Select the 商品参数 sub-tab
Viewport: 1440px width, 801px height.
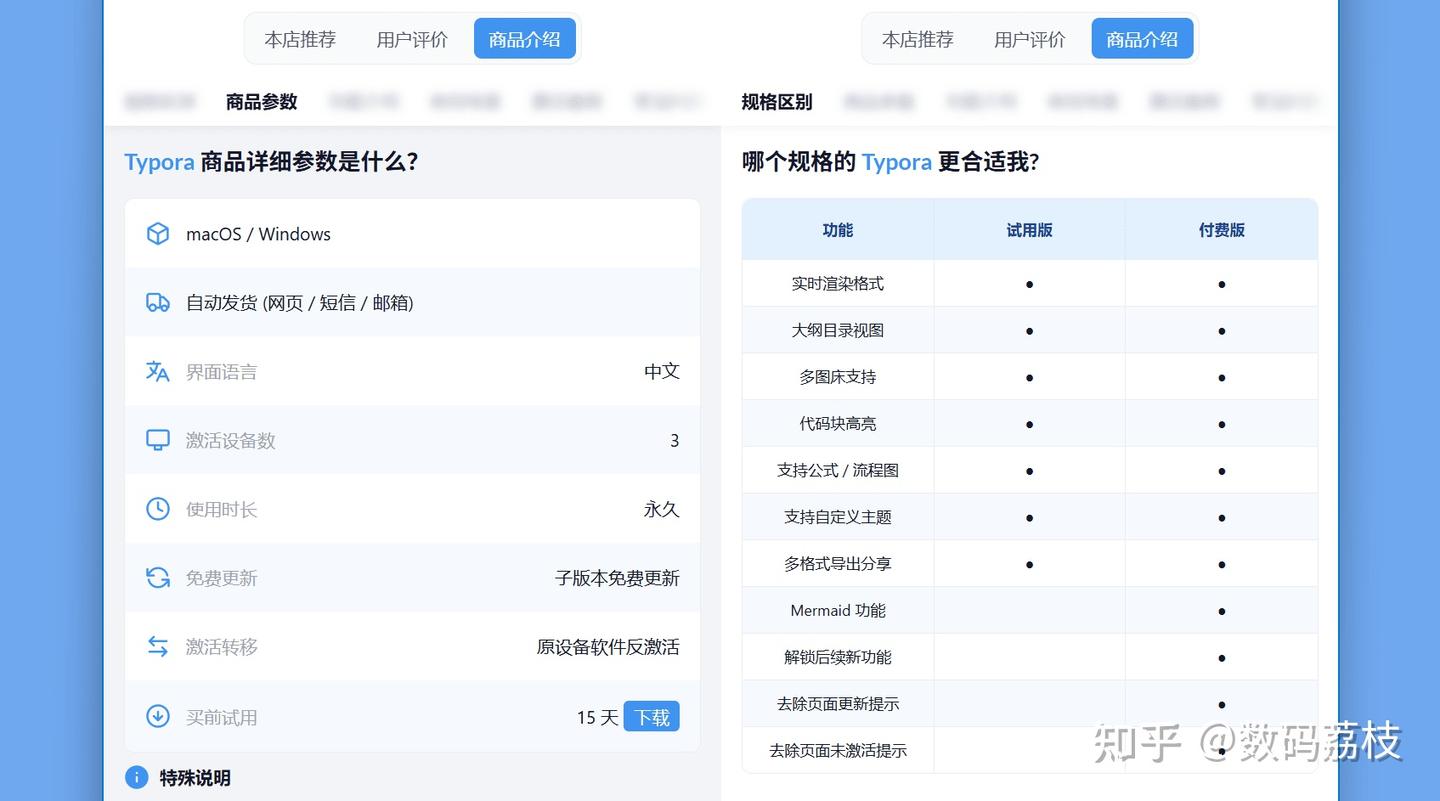pos(262,102)
